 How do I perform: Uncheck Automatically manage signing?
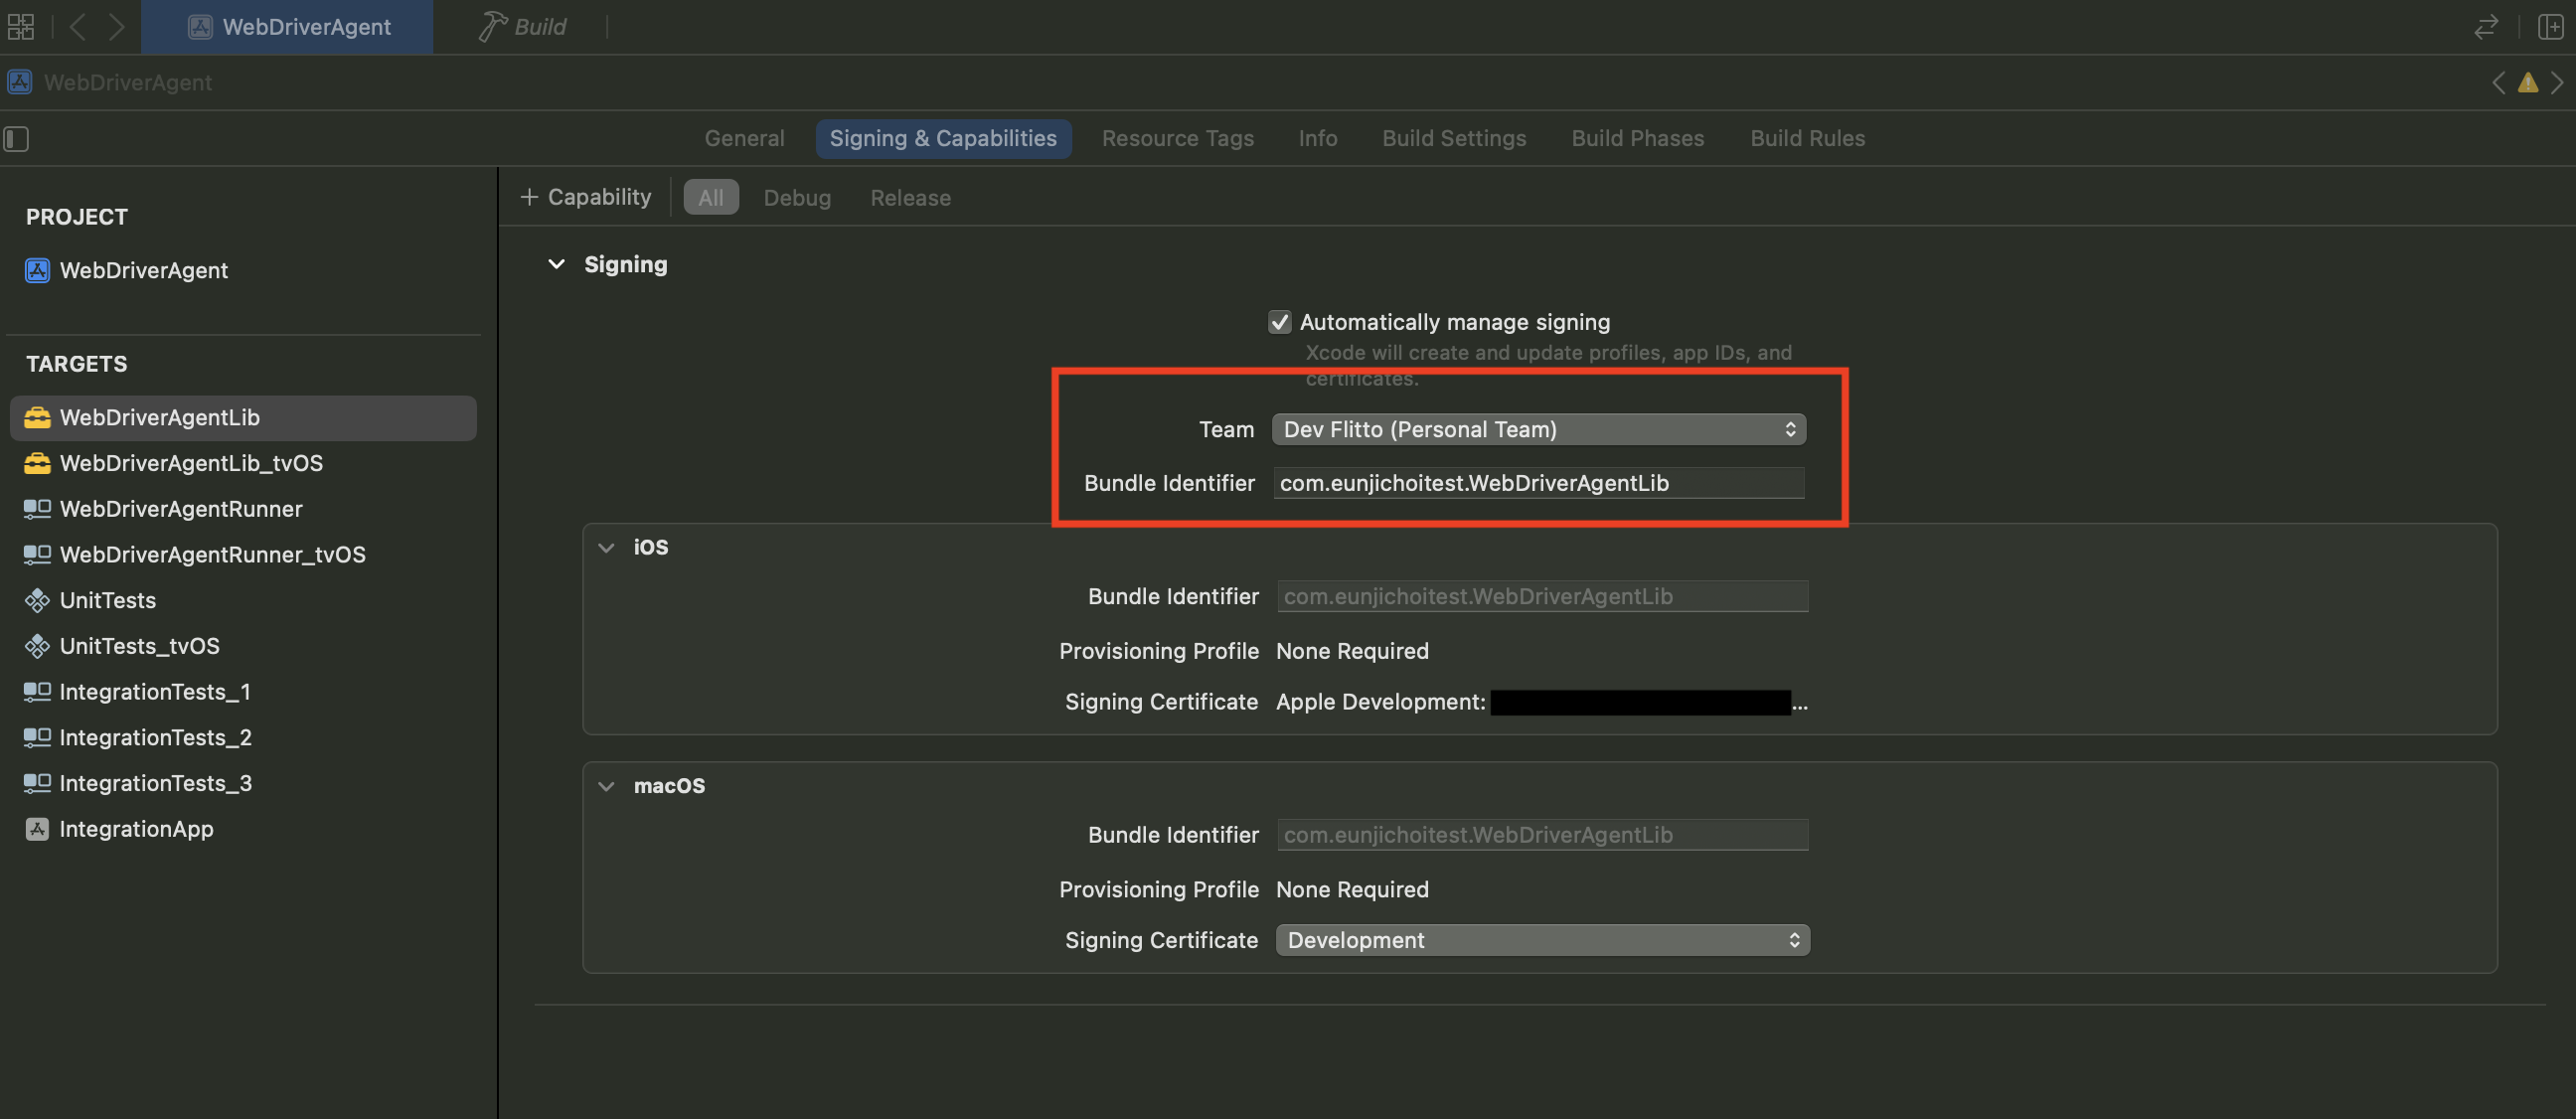click(x=1280, y=322)
